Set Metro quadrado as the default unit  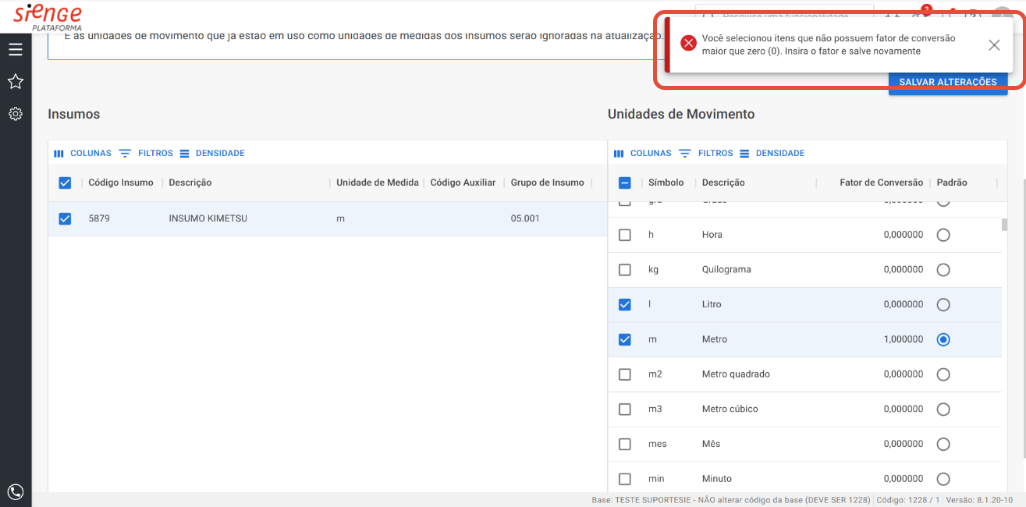(x=943, y=374)
